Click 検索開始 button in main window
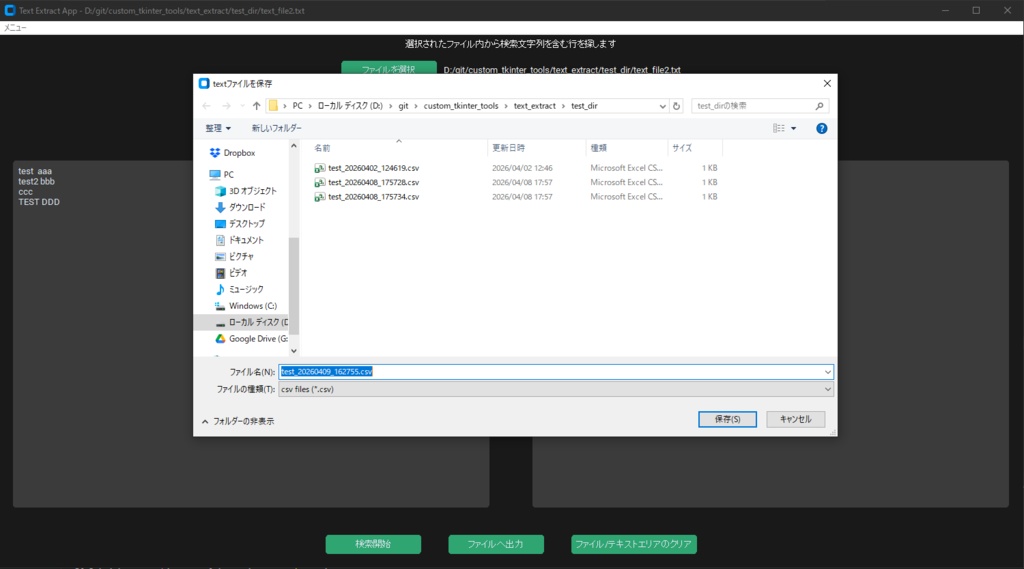The image size is (1024, 569). (373, 544)
